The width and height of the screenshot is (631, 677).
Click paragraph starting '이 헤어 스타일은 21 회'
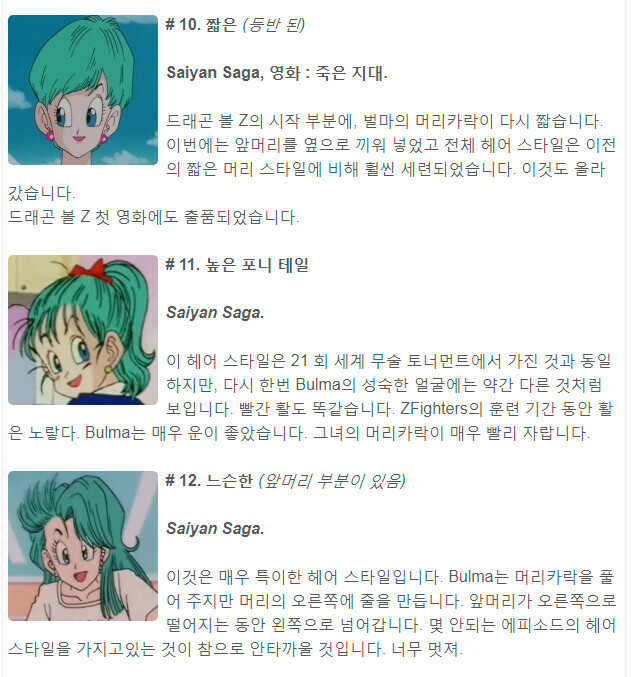(x=312, y=396)
